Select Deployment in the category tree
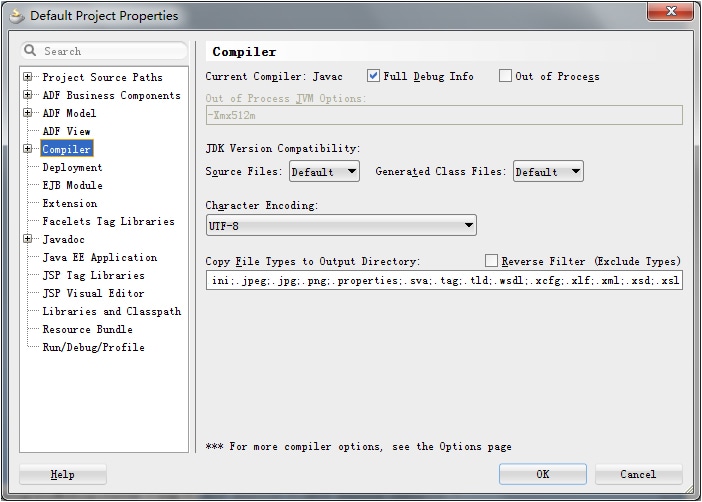 (72, 168)
